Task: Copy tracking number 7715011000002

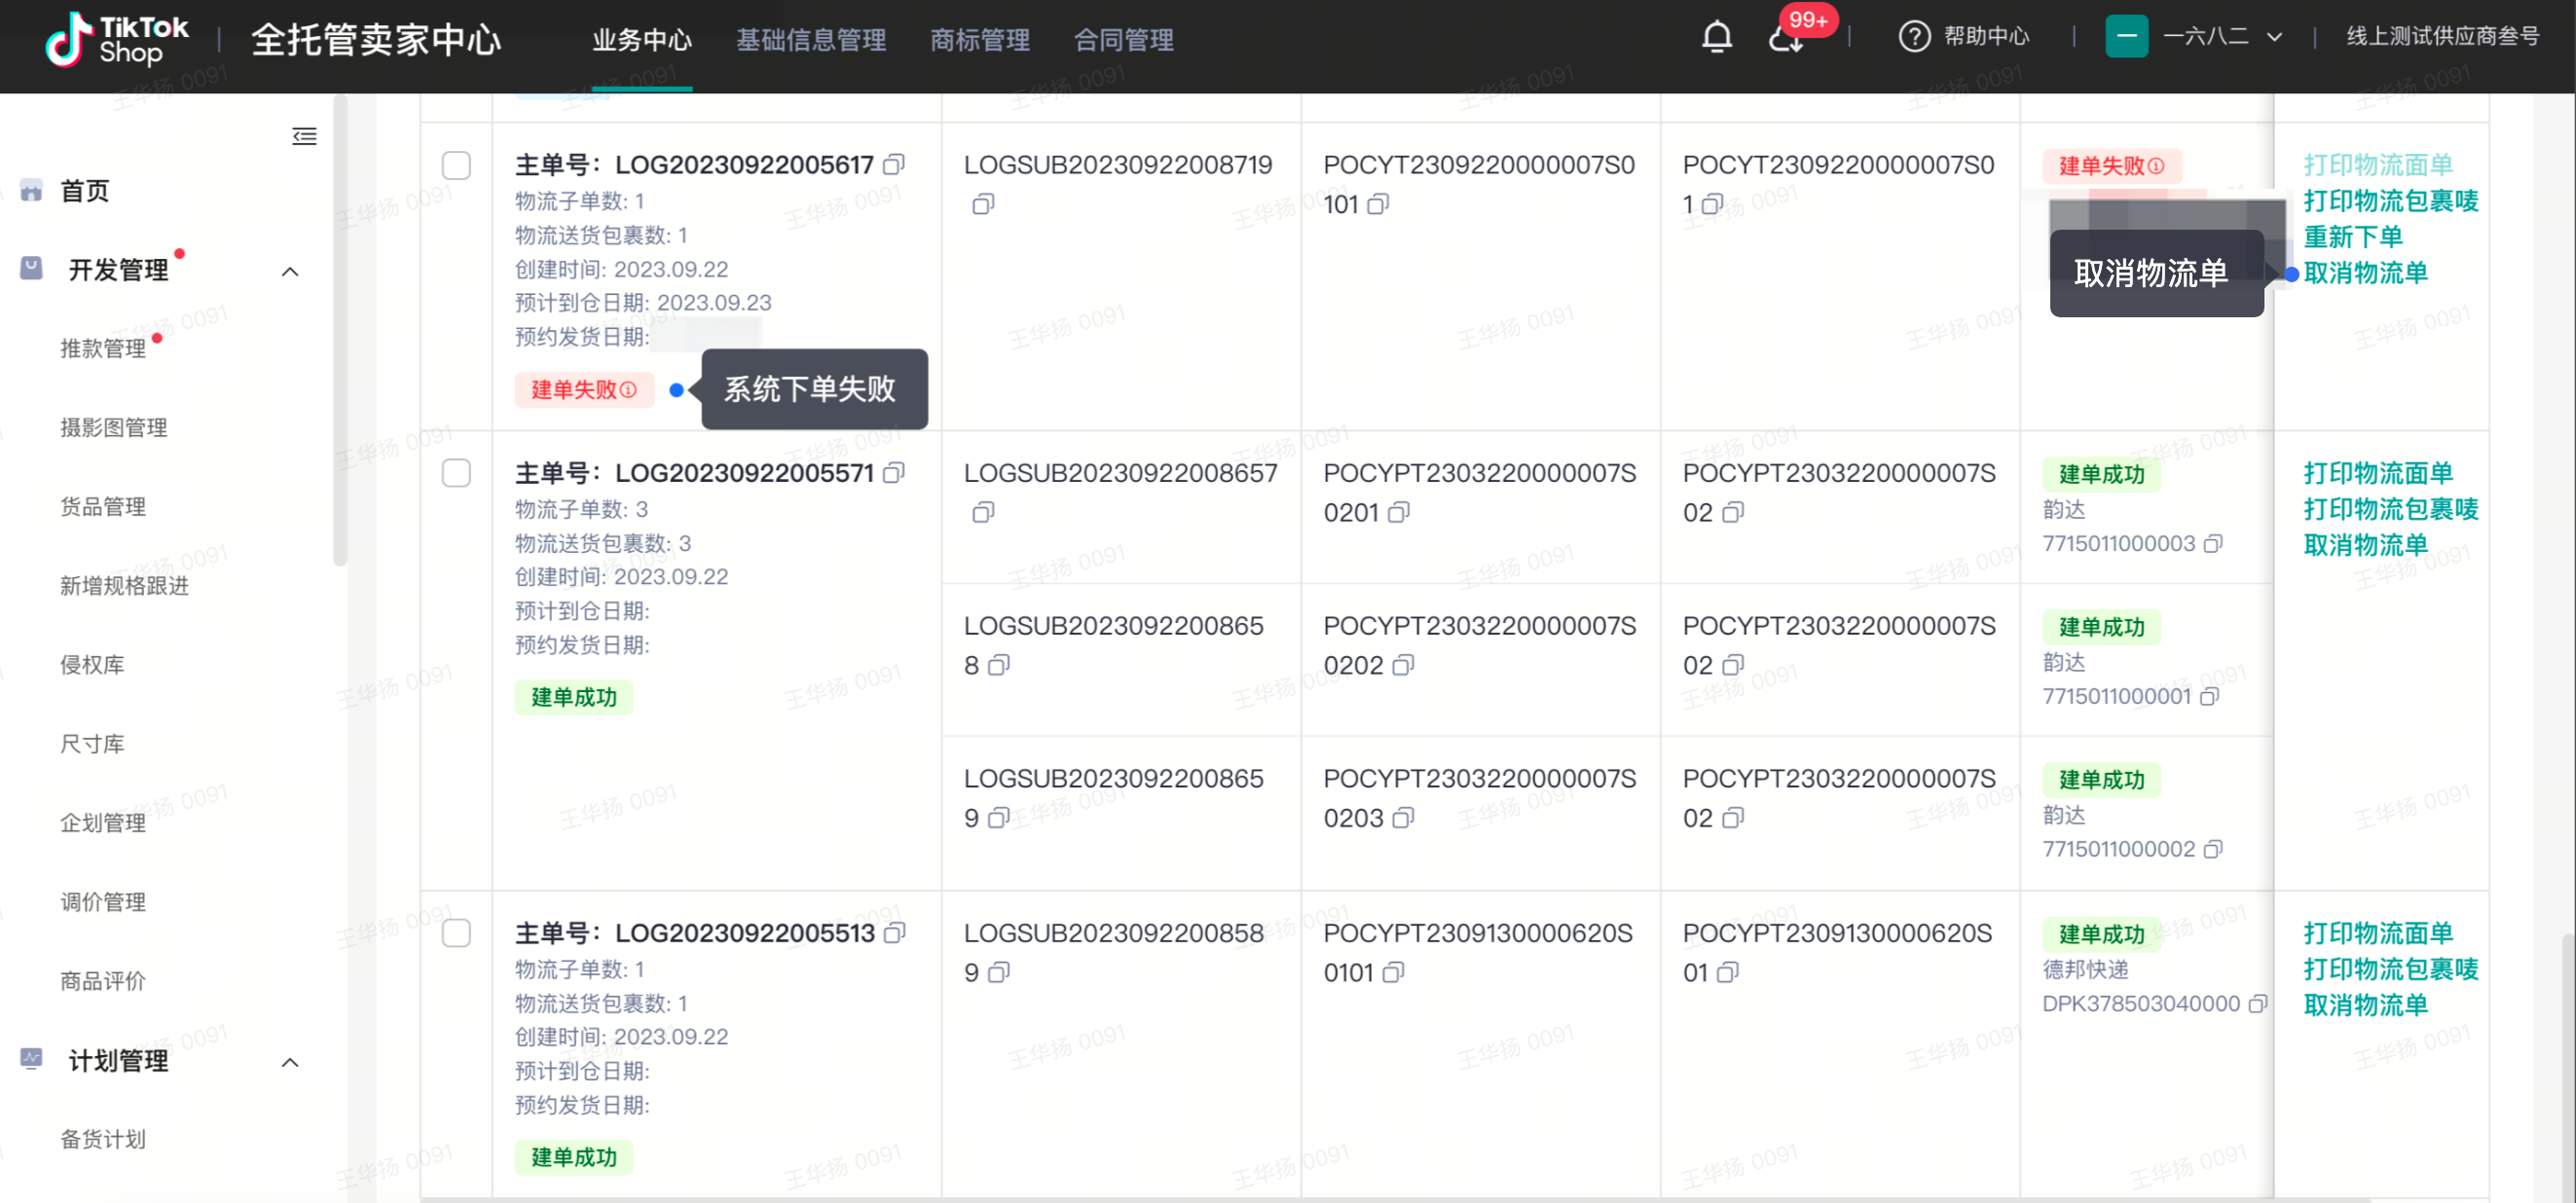Action: [2213, 849]
